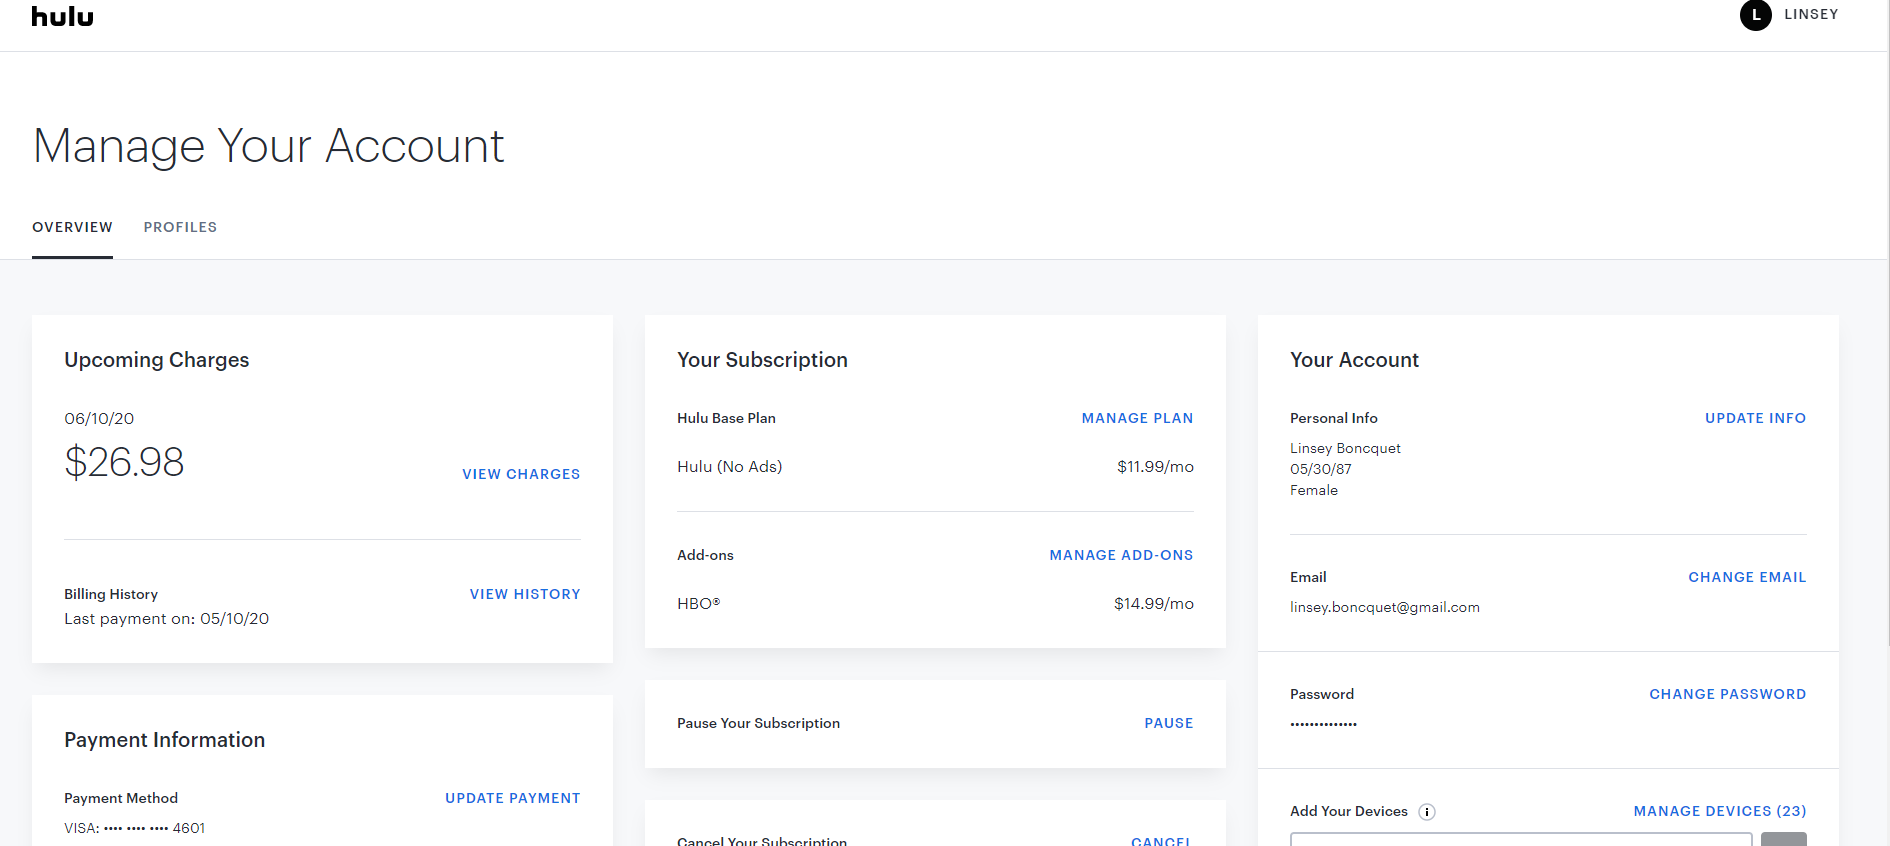Image resolution: width=1890 pixels, height=846 pixels.
Task: Click the Add-ons label
Action: [705, 555]
